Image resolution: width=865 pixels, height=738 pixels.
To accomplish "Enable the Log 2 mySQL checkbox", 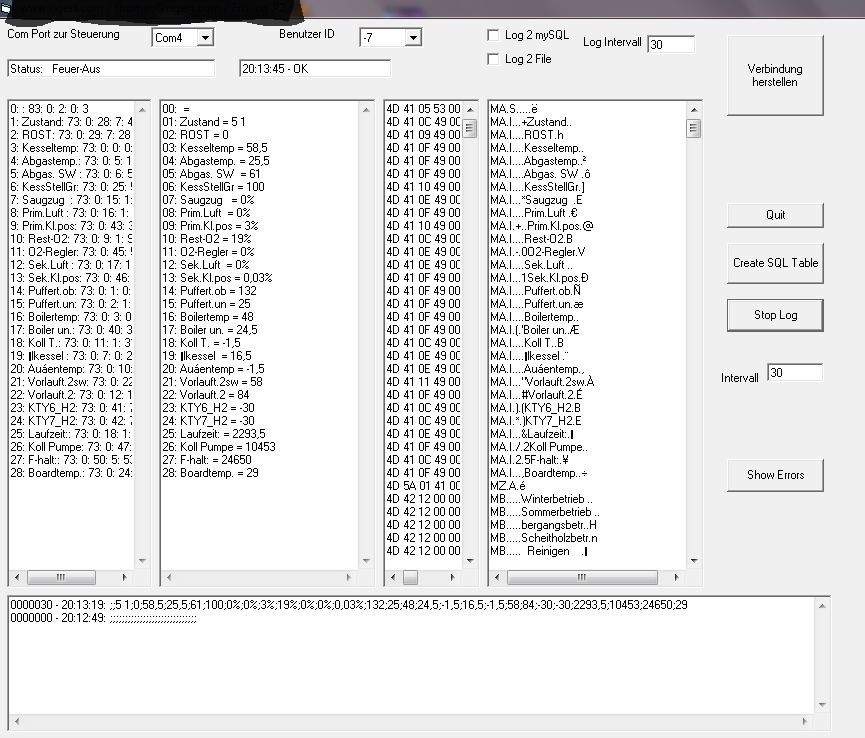I will click(493, 35).
